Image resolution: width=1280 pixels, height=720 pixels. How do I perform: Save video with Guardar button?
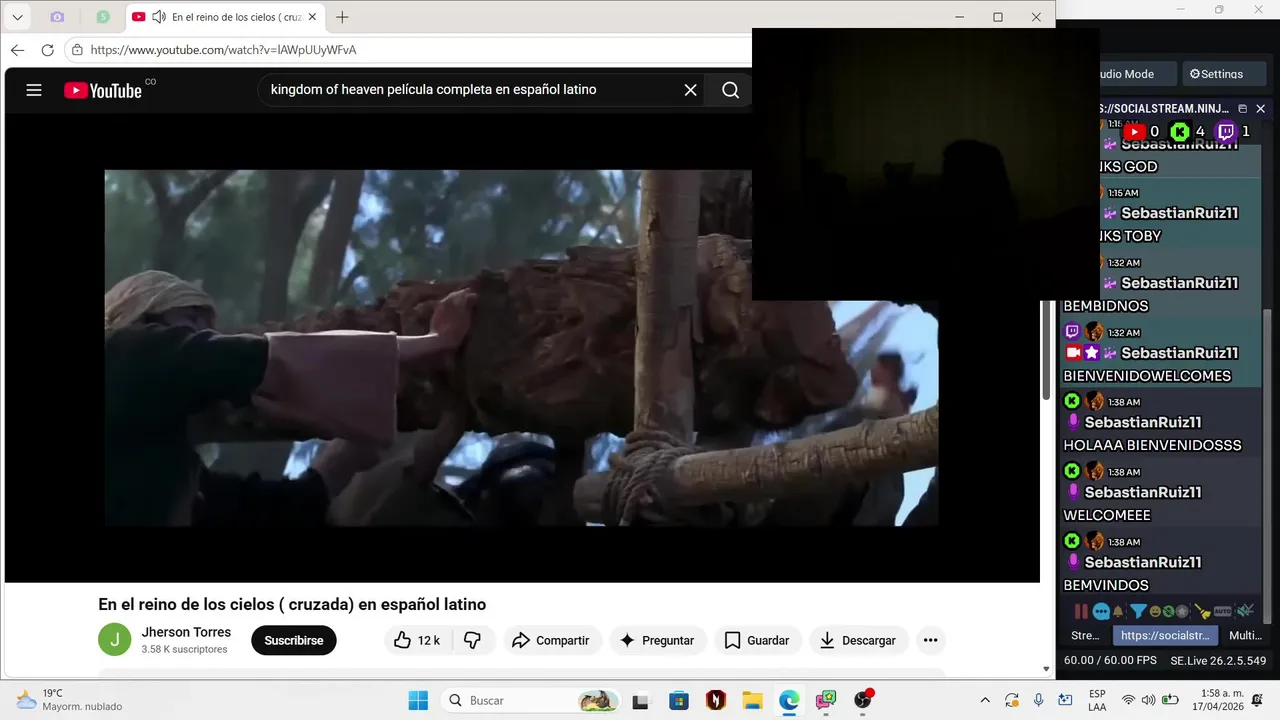pyautogui.click(x=758, y=640)
